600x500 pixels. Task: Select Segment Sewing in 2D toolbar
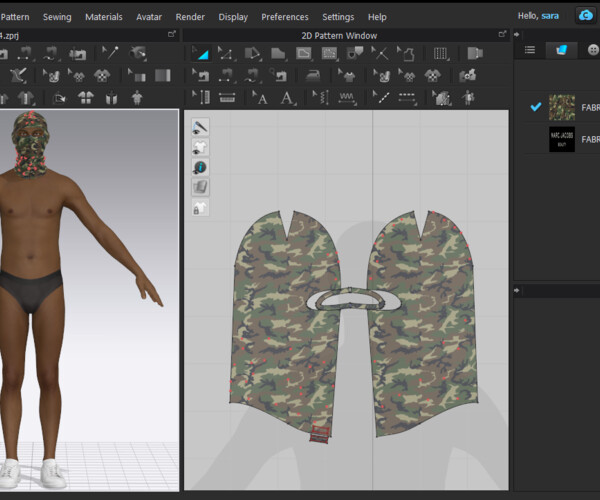227,76
